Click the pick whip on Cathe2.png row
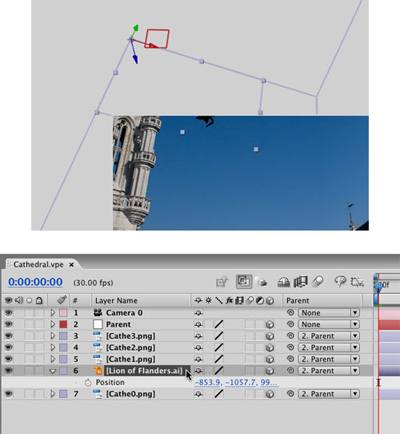This screenshot has width=400, height=434. tap(290, 348)
